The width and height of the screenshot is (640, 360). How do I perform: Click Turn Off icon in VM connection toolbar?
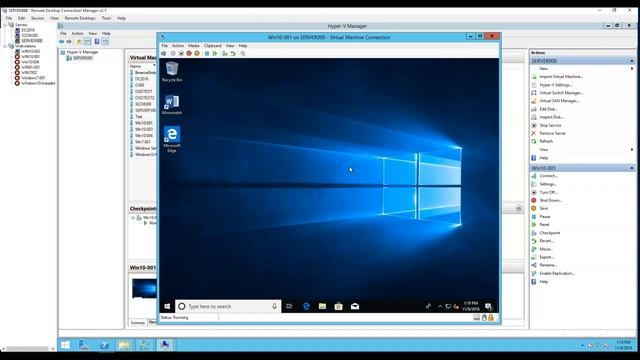(x=181, y=53)
